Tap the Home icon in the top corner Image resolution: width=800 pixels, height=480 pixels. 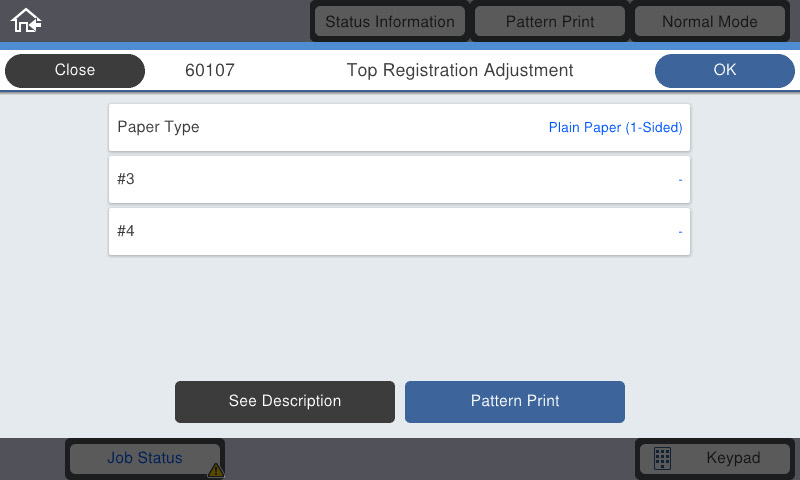(26, 20)
